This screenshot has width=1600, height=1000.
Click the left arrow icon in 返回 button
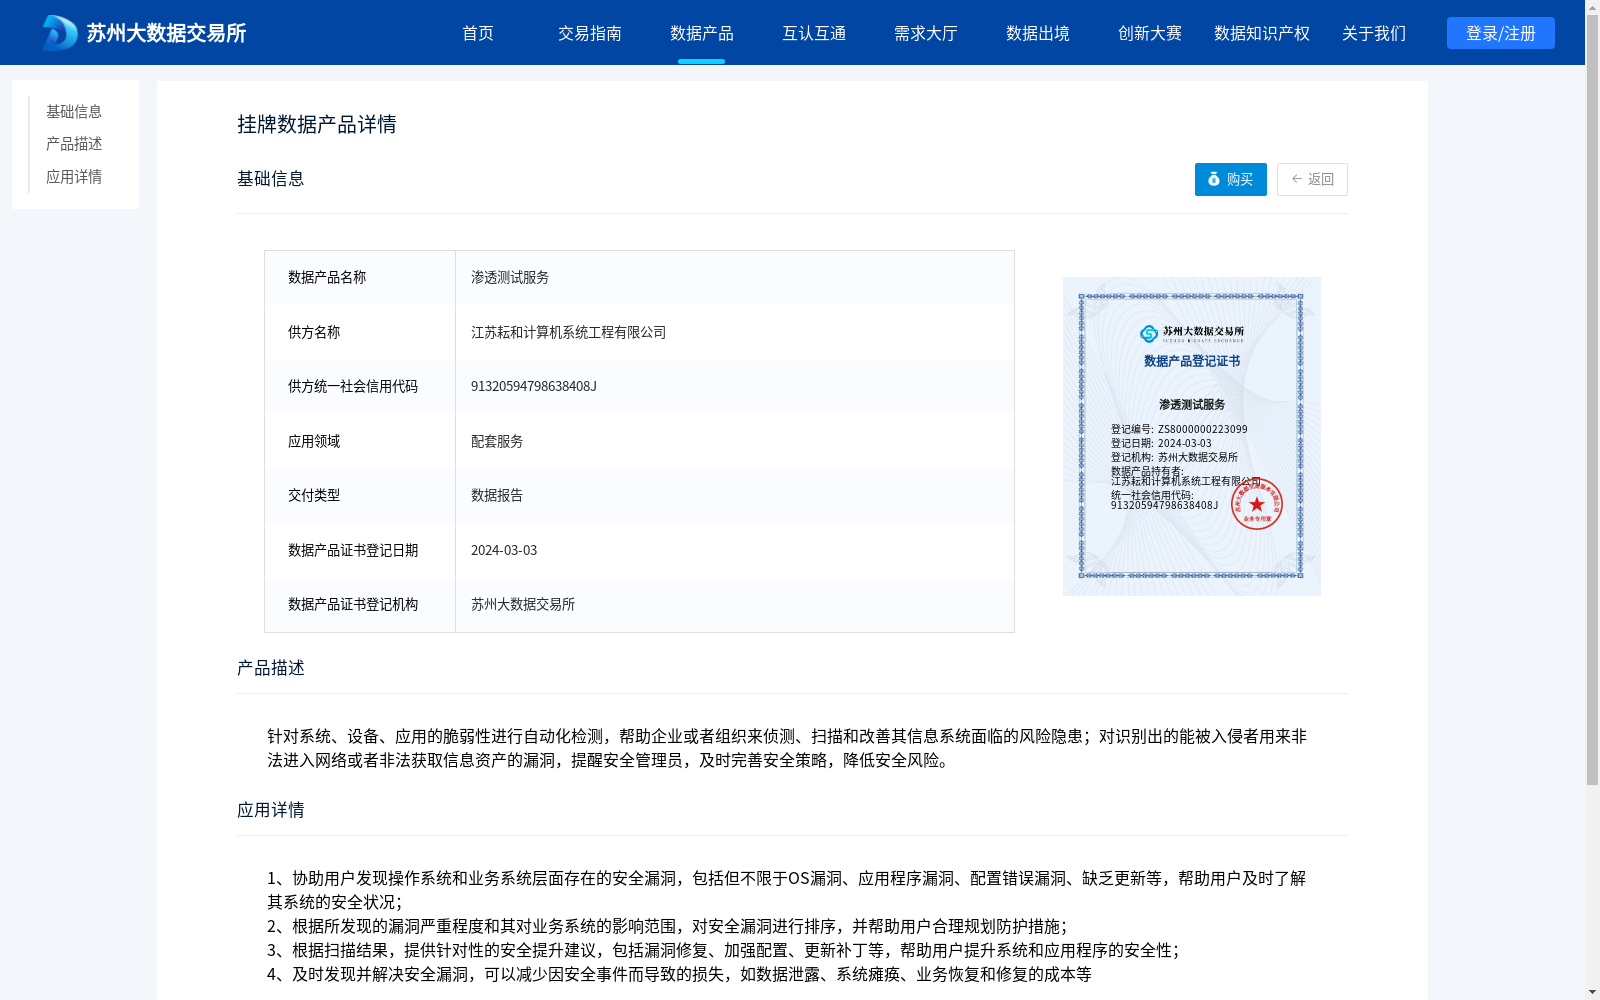(x=1297, y=179)
